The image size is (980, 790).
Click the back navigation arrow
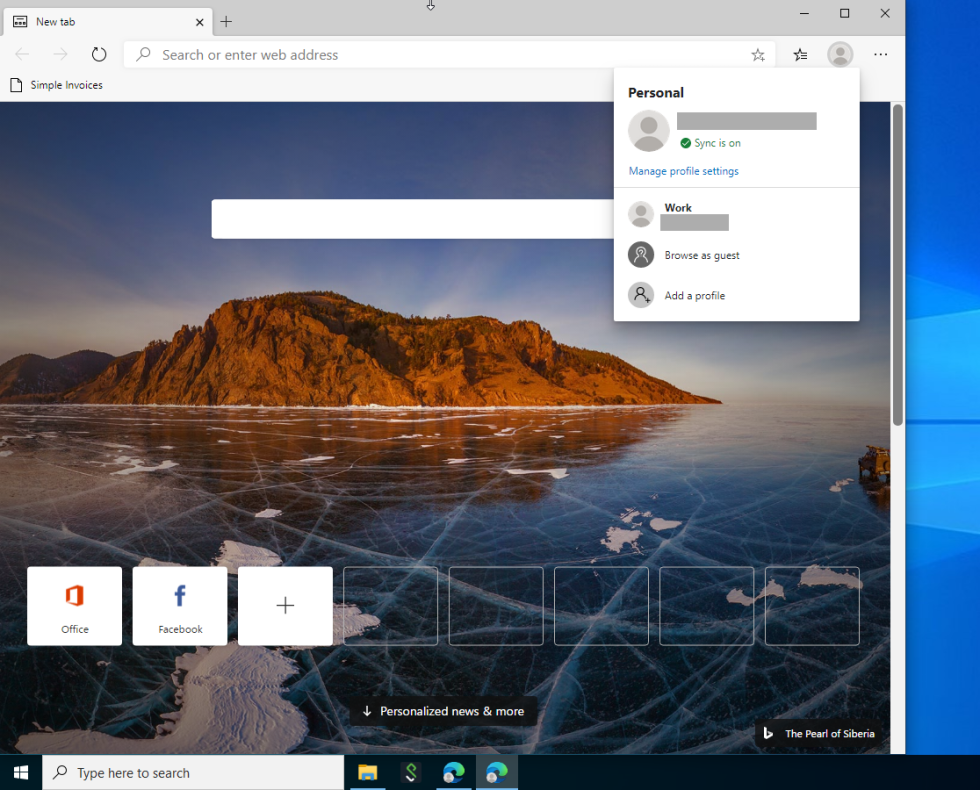point(22,54)
